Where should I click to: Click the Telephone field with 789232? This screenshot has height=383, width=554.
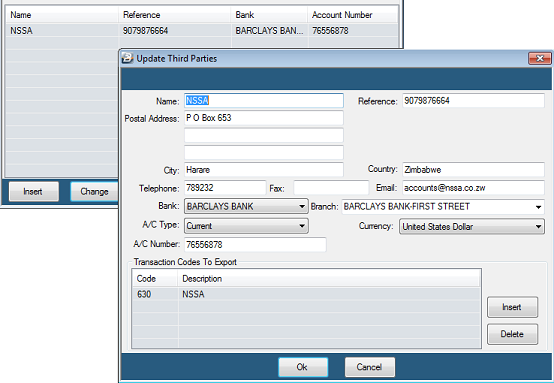pyautogui.click(x=225, y=188)
